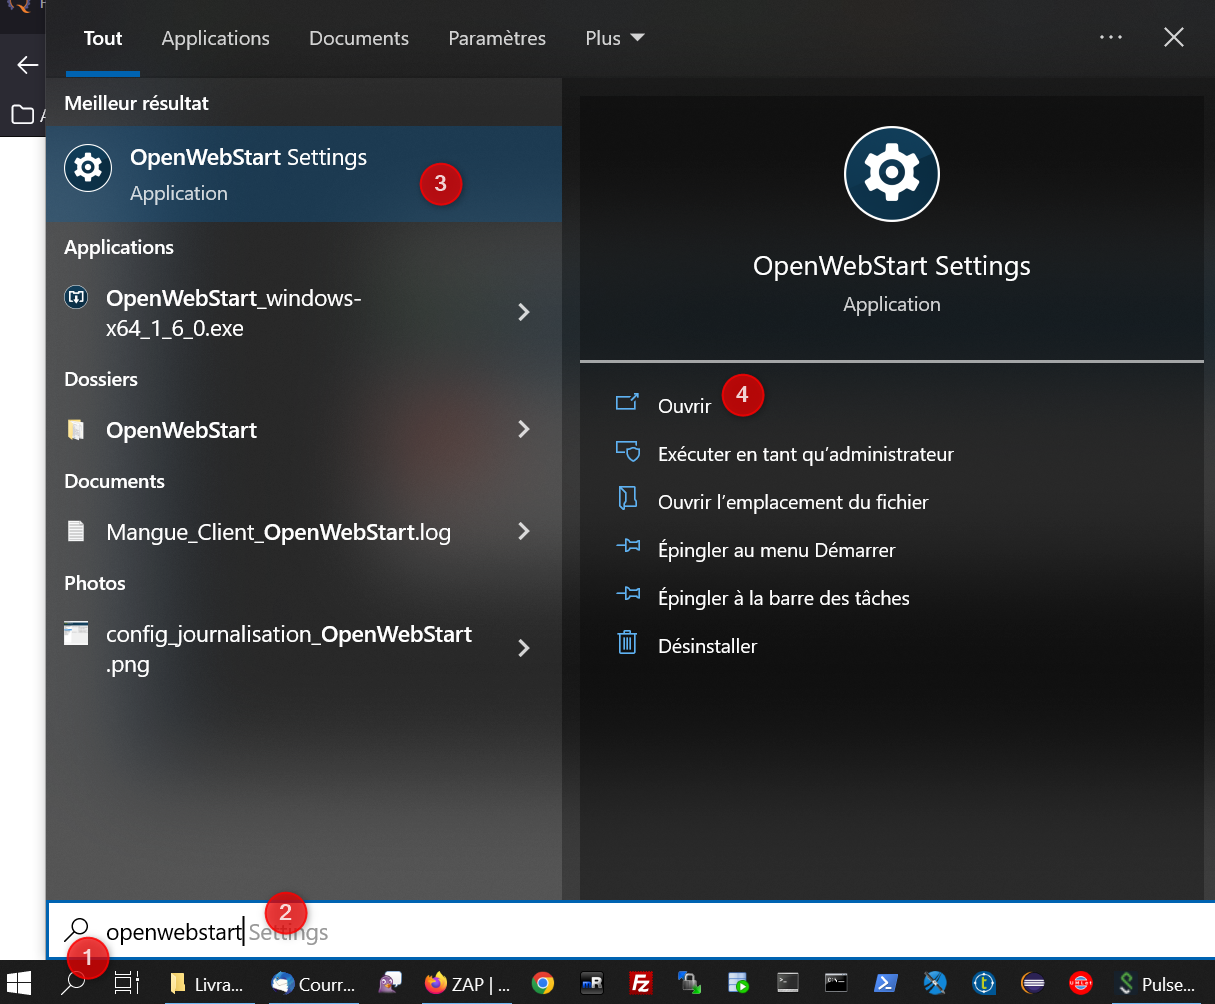1215x1004 pixels.
Task: Click the magnifier icon in the search bar
Action: [75, 930]
